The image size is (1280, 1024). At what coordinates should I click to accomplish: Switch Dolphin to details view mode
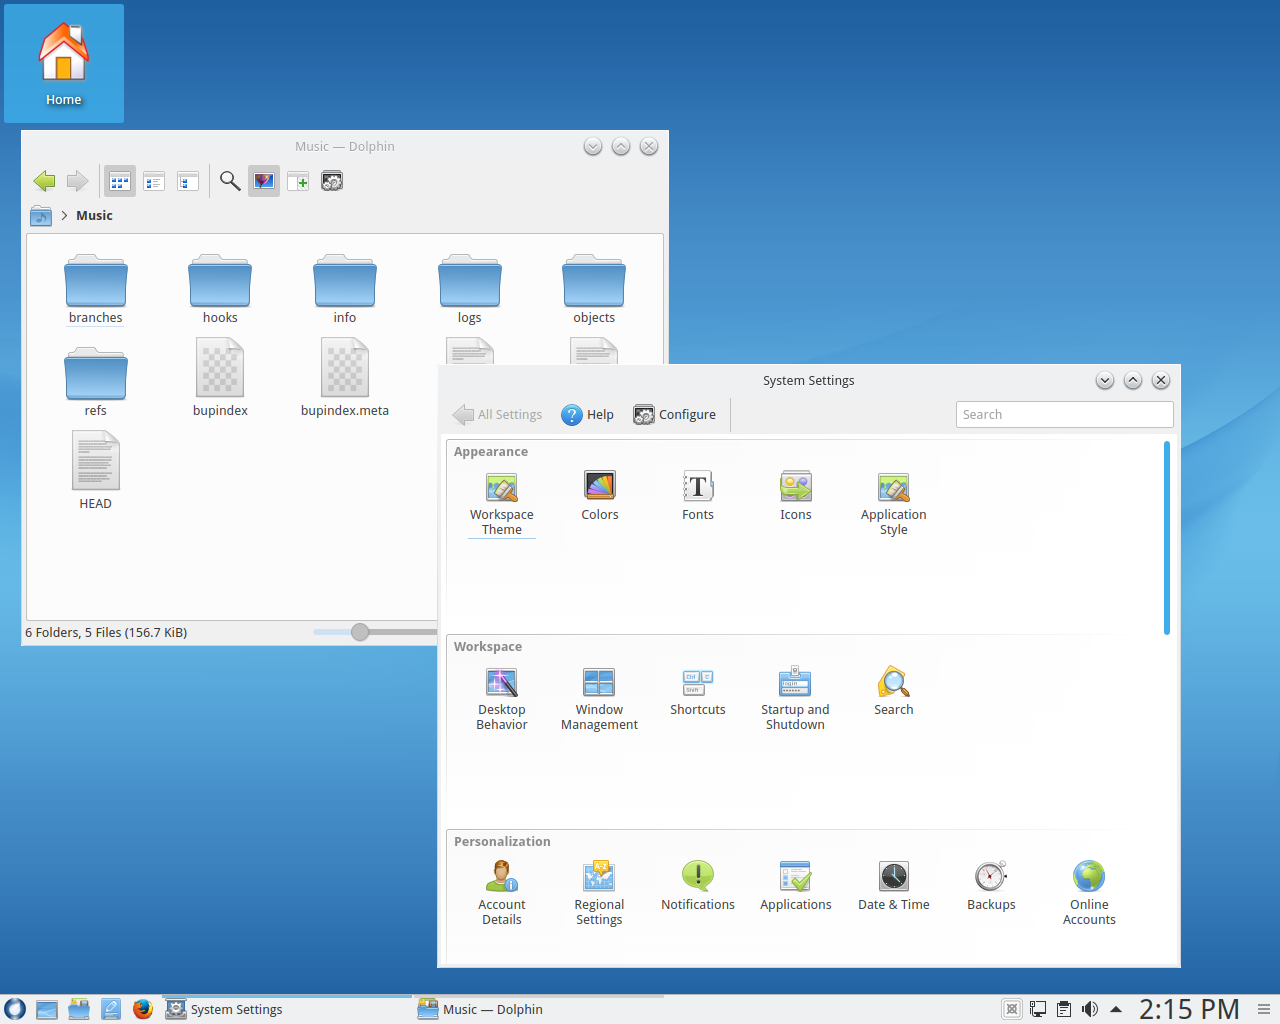[188, 181]
